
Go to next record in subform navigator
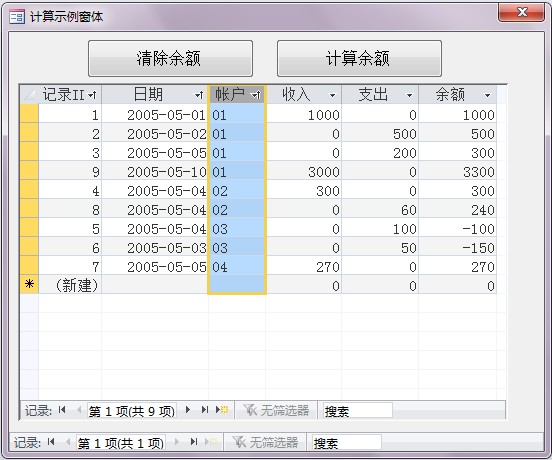(188, 410)
